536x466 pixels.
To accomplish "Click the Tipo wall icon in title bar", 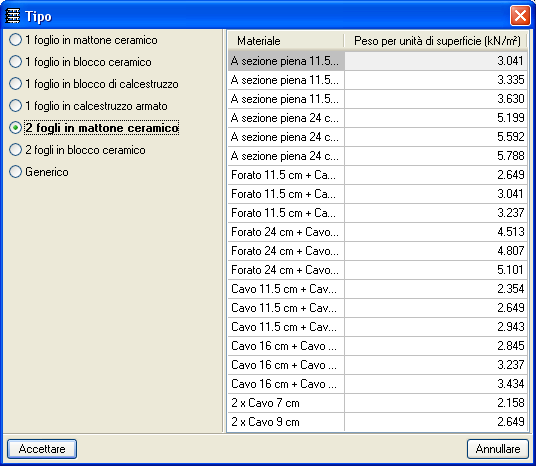I will click(x=13, y=16).
